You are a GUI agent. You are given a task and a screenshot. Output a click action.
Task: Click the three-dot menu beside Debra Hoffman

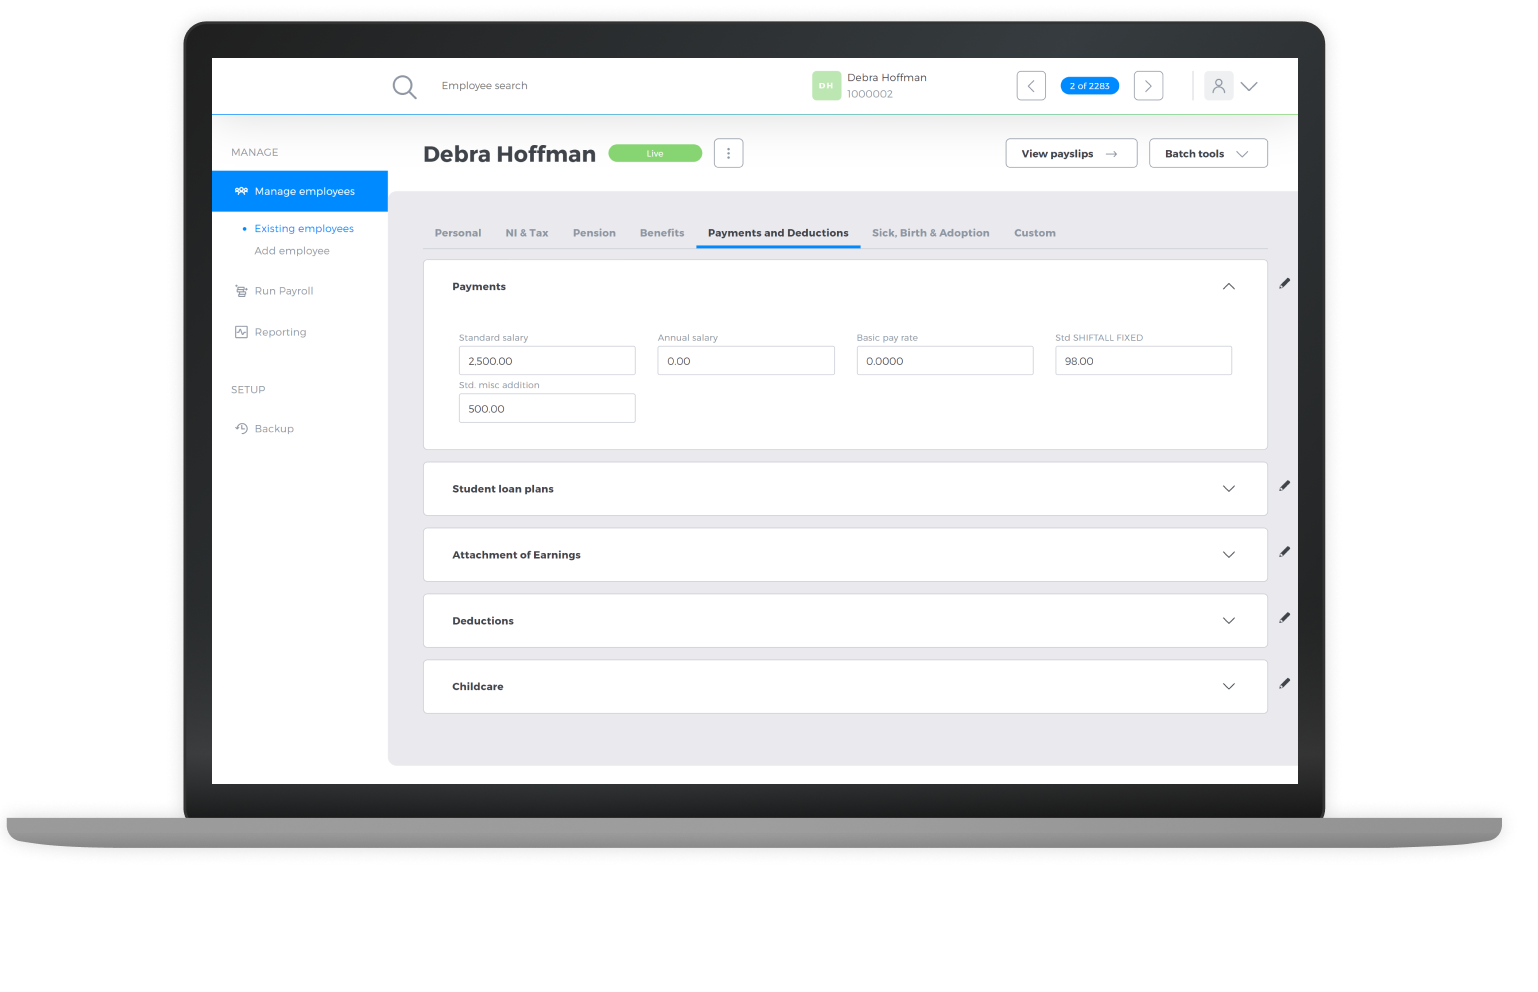tap(728, 152)
